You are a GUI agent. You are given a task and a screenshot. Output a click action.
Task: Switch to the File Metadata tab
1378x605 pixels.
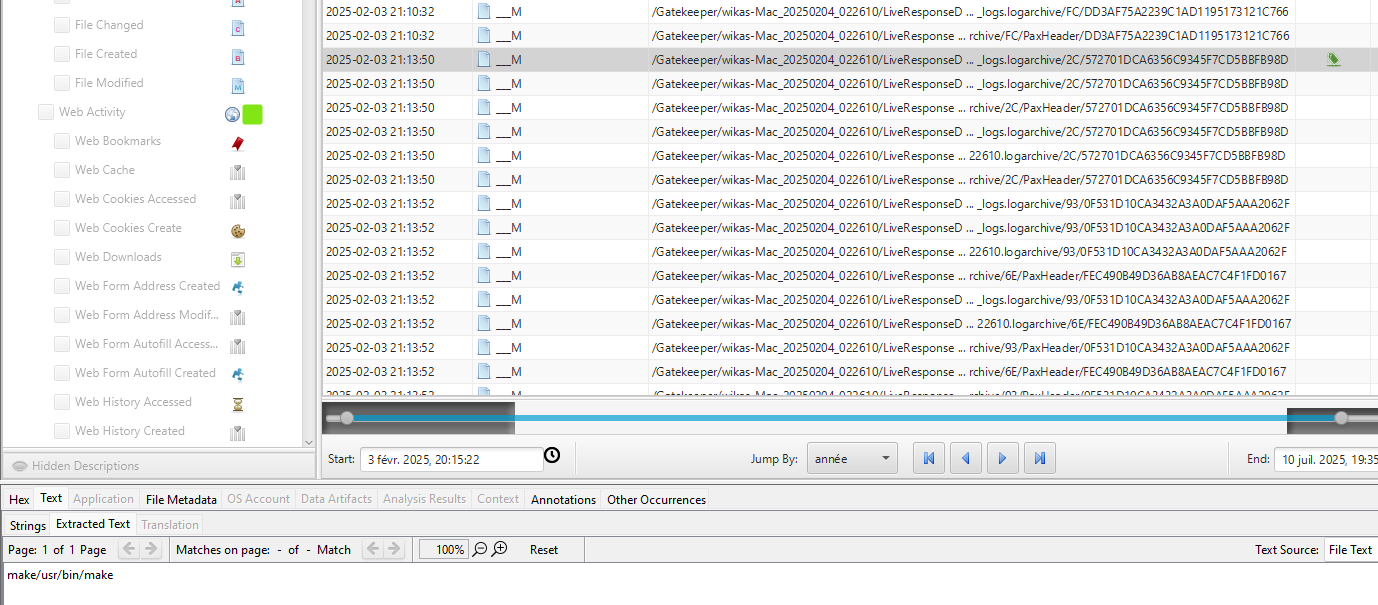181,499
